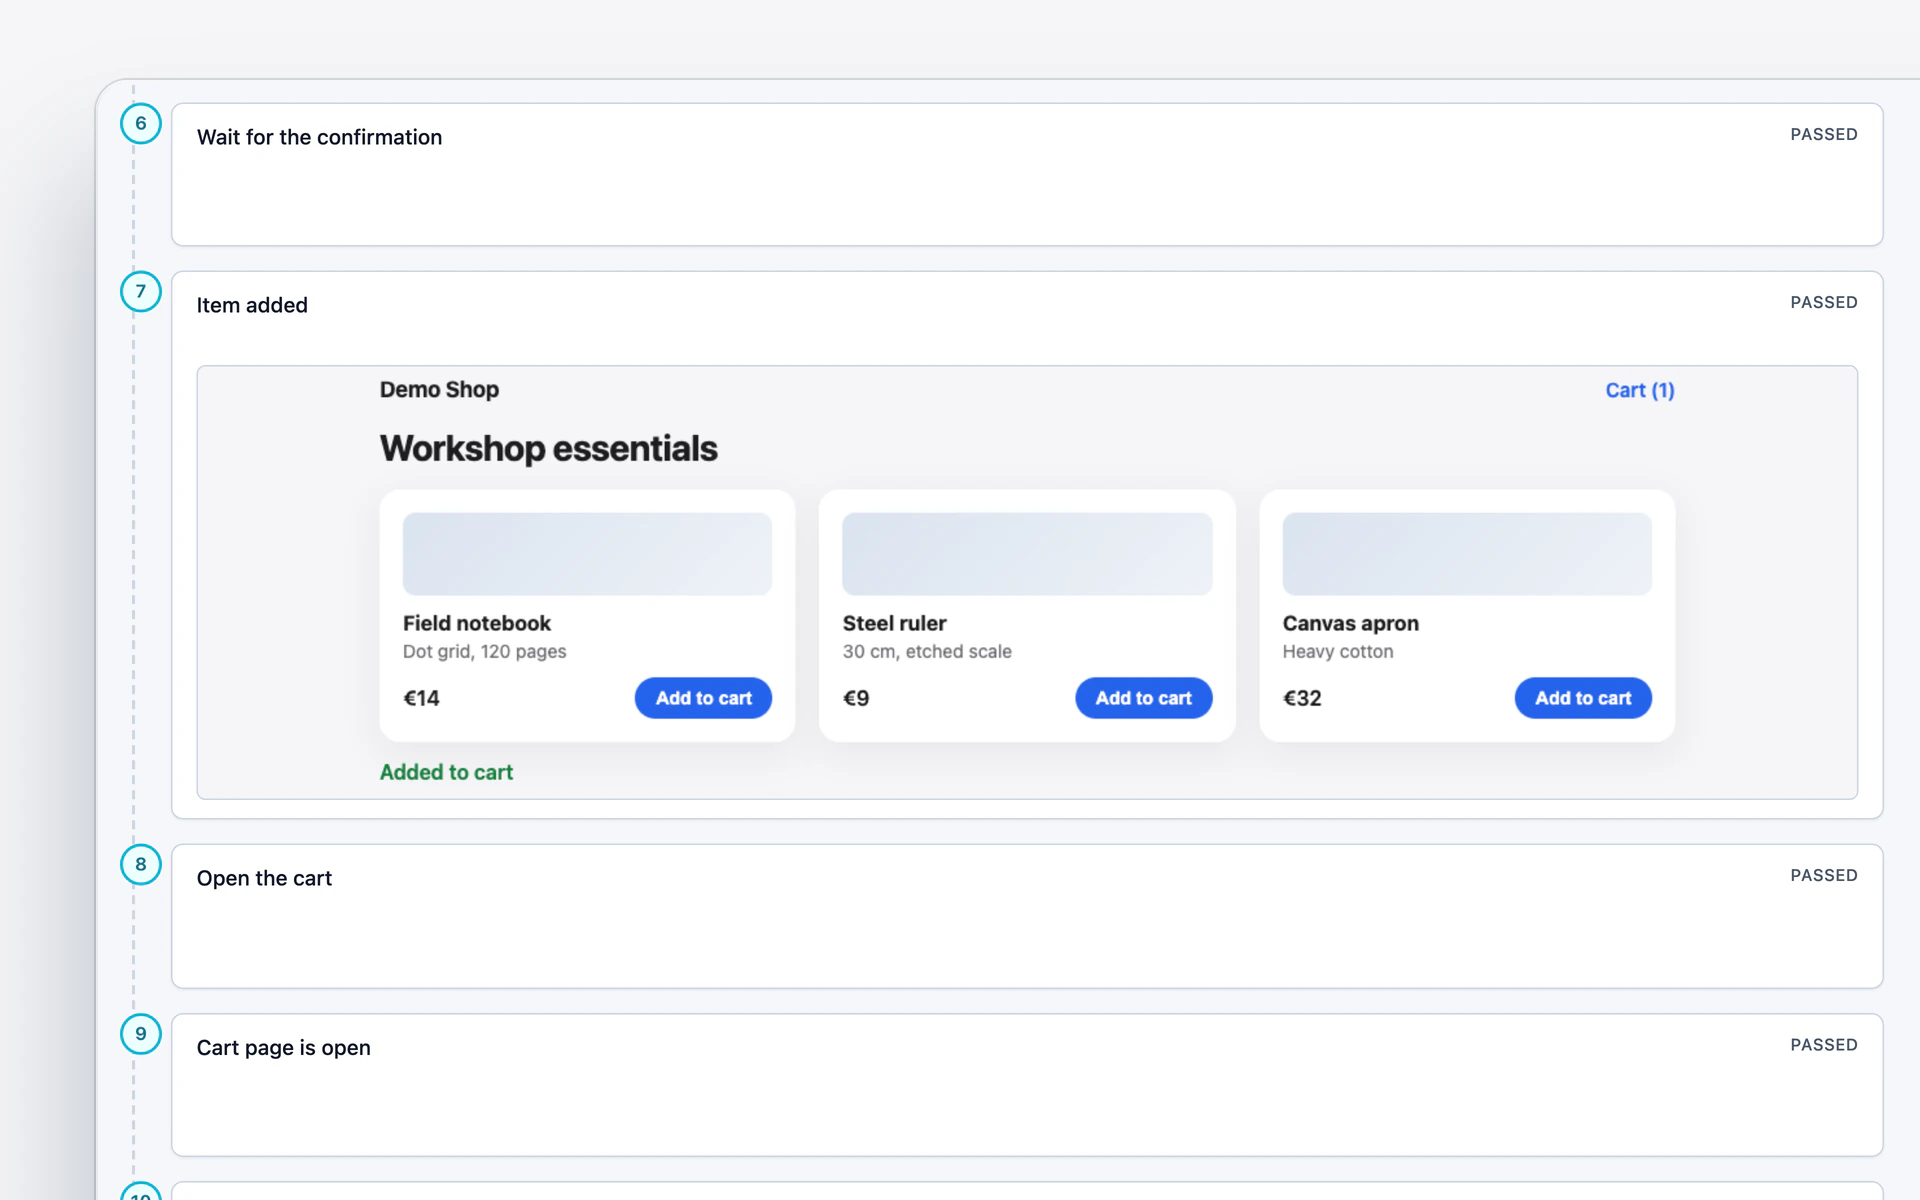Click PASSED status of 'Cart page is open'

click(1824, 1045)
